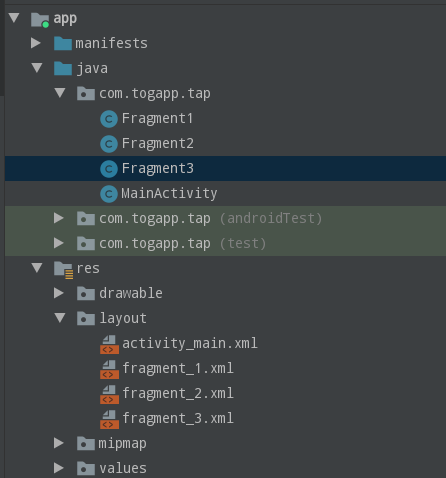
Task: Expand com.togapp.tap (test) package
Action: coord(59,243)
